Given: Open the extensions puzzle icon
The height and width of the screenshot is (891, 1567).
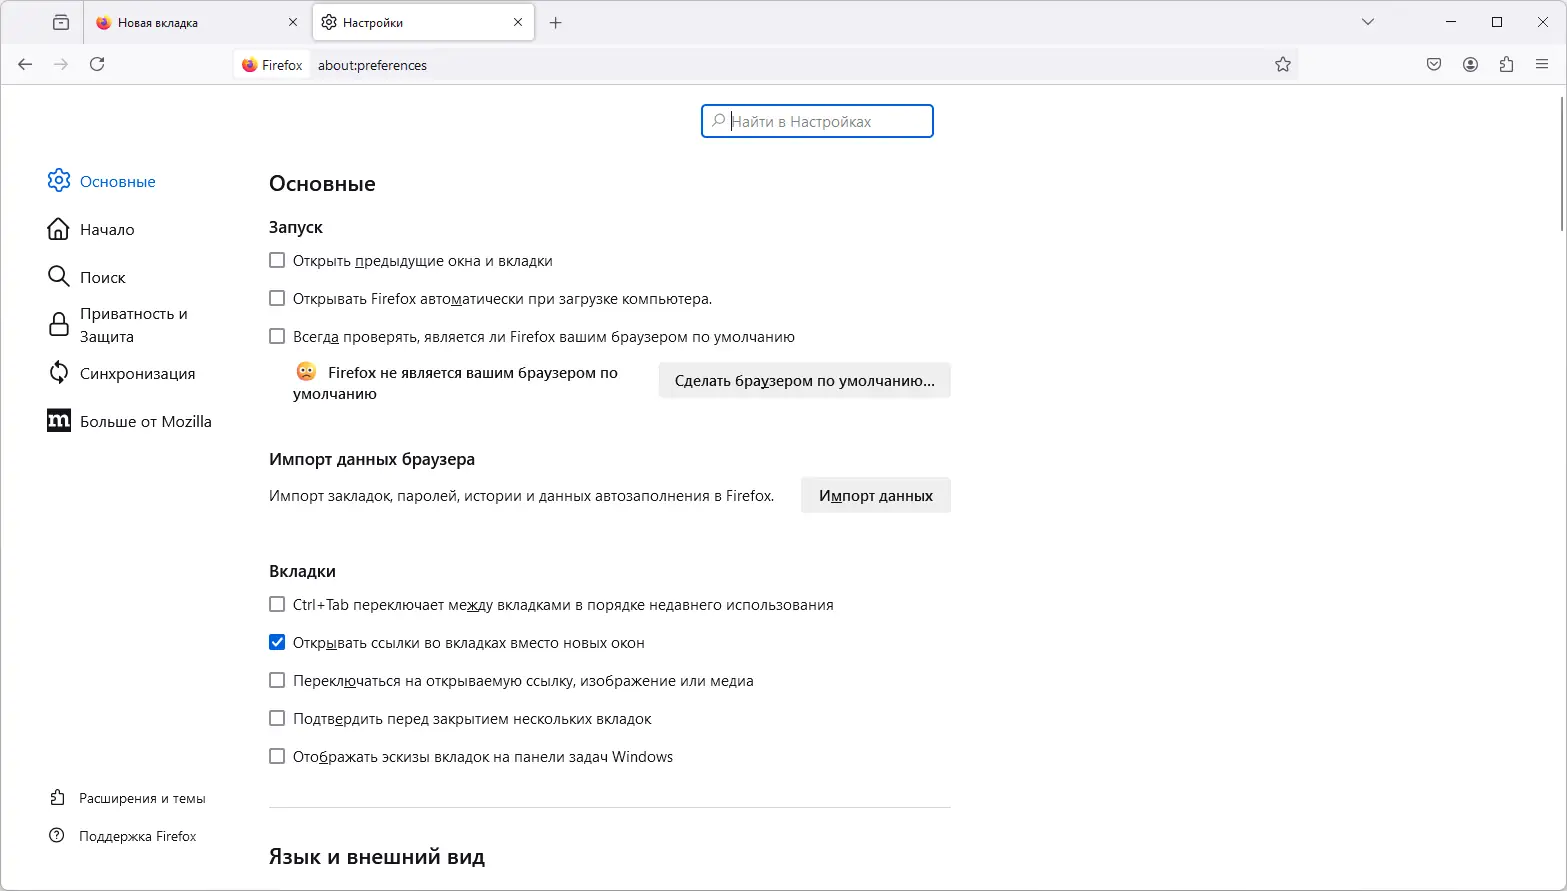Looking at the screenshot, I should [x=1506, y=64].
